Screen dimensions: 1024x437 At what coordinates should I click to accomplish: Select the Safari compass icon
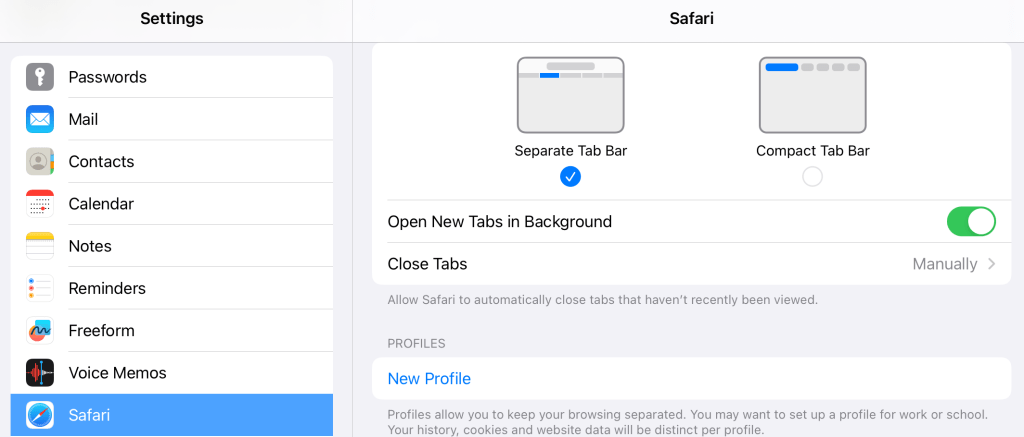pyautogui.click(x=40, y=415)
